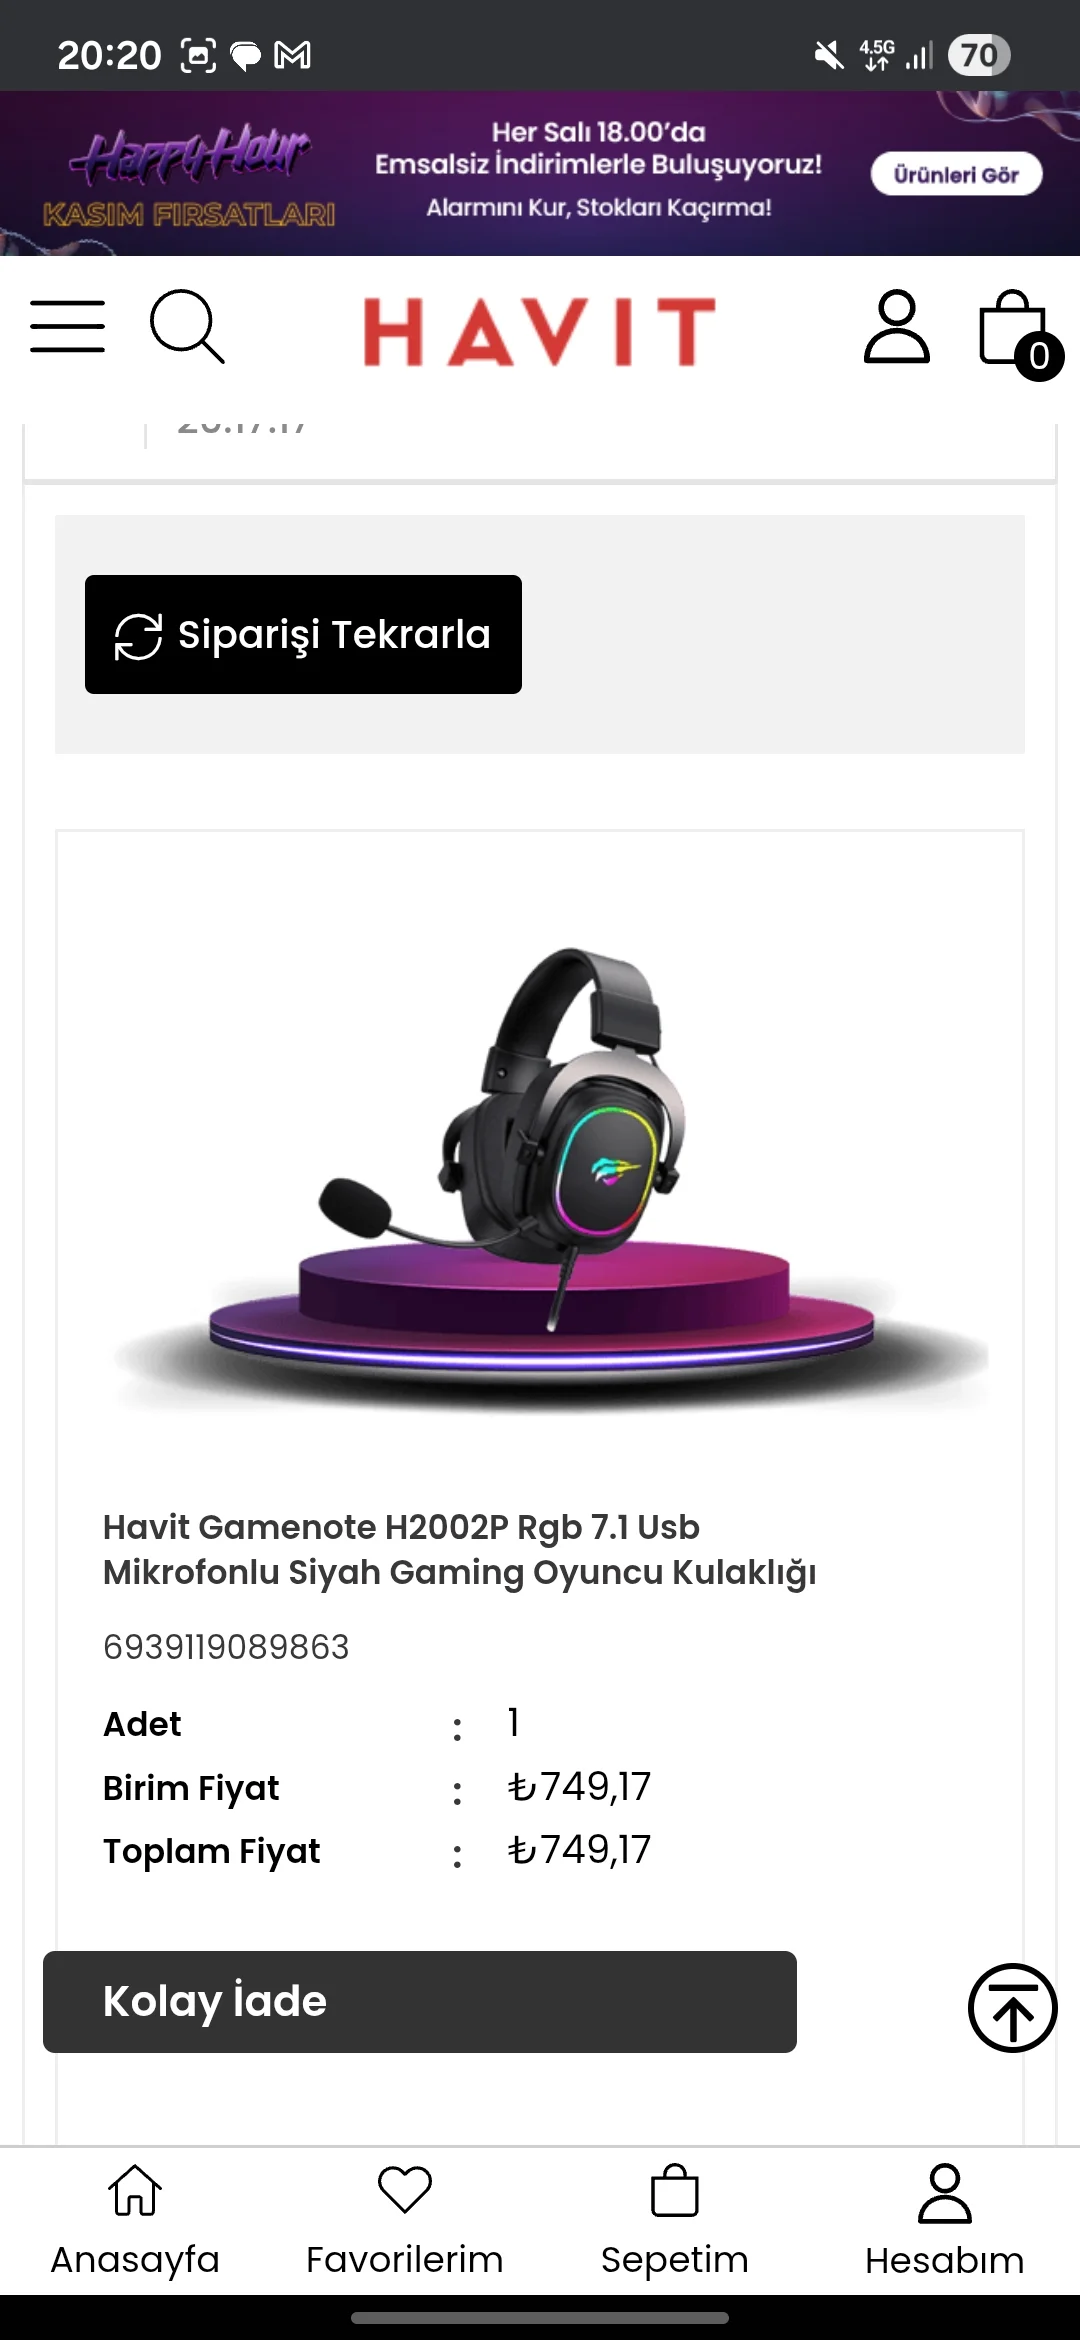Viewport: 1080px width, 2340px height.
Task: Open Havit Gamenote H2002P product title
Action: coord(459,1549)
